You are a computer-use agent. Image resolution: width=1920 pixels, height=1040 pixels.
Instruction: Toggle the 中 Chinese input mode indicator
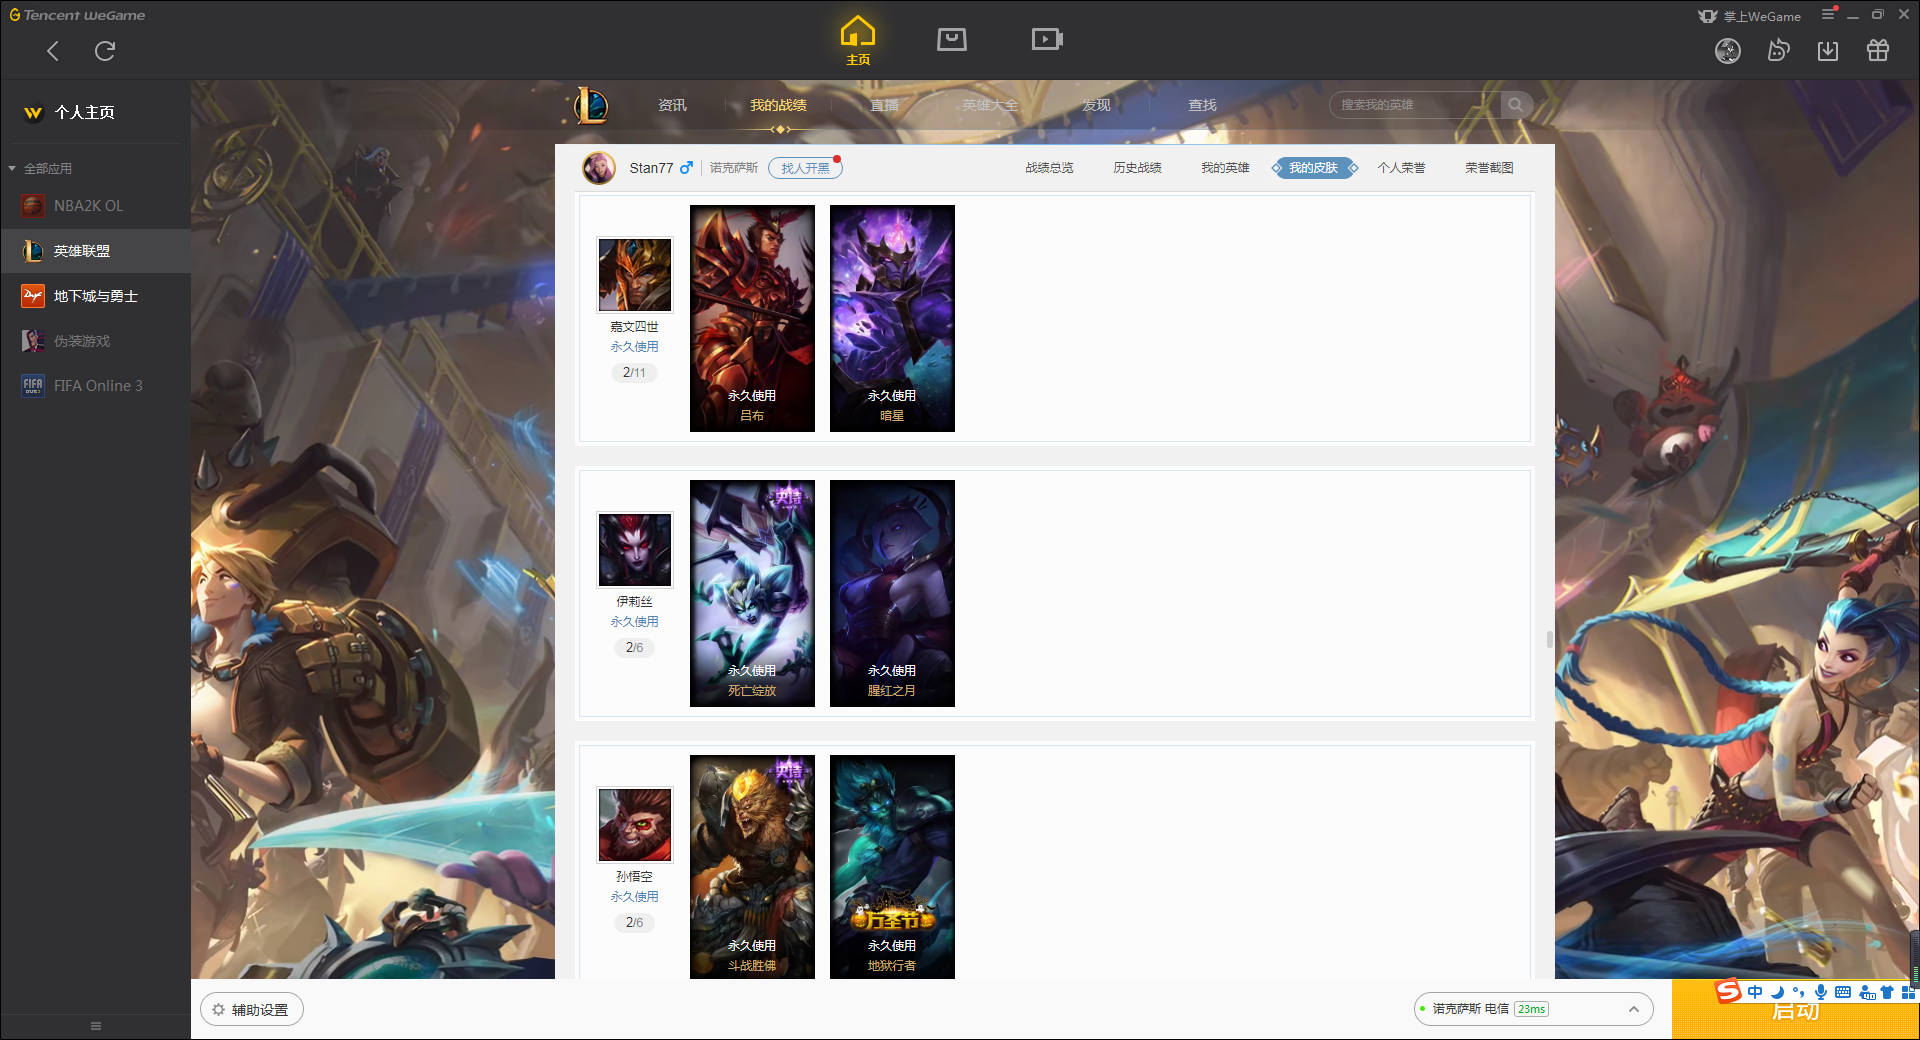(1755, 992)
